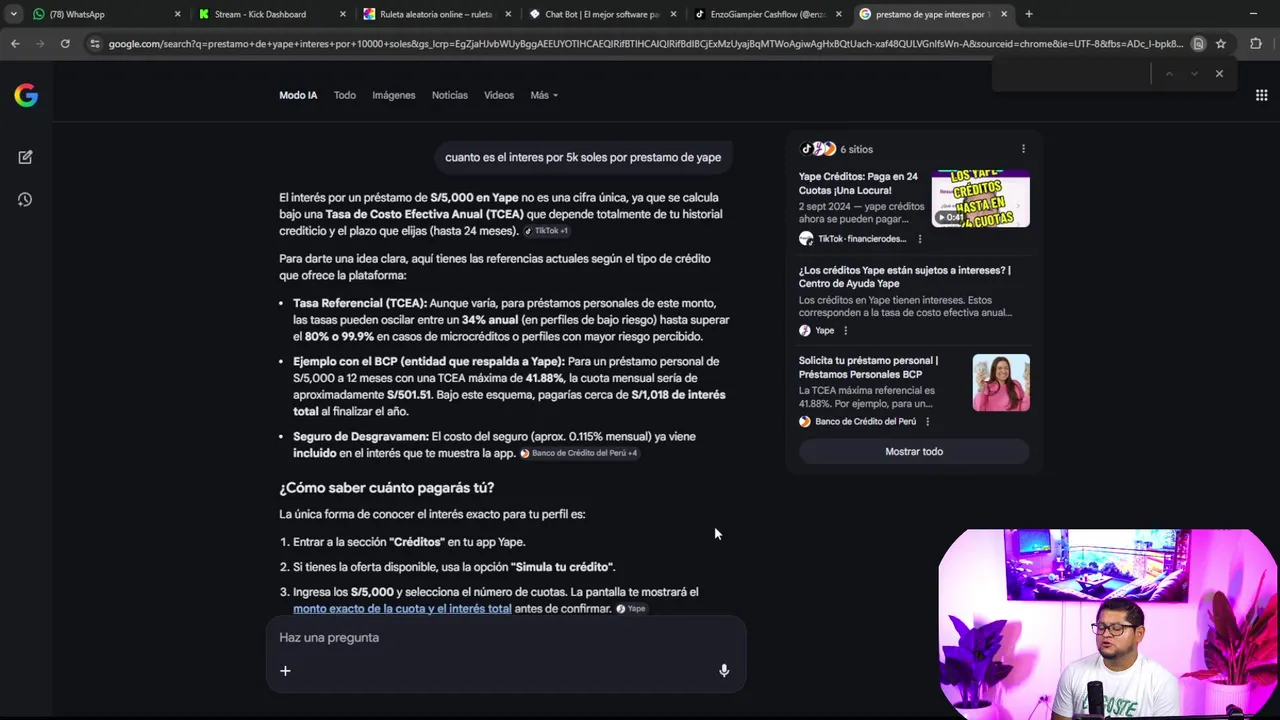Screen dimensions: 1280x720
Task: Open the Chat Bot browser tab
Action: point(600,14)
